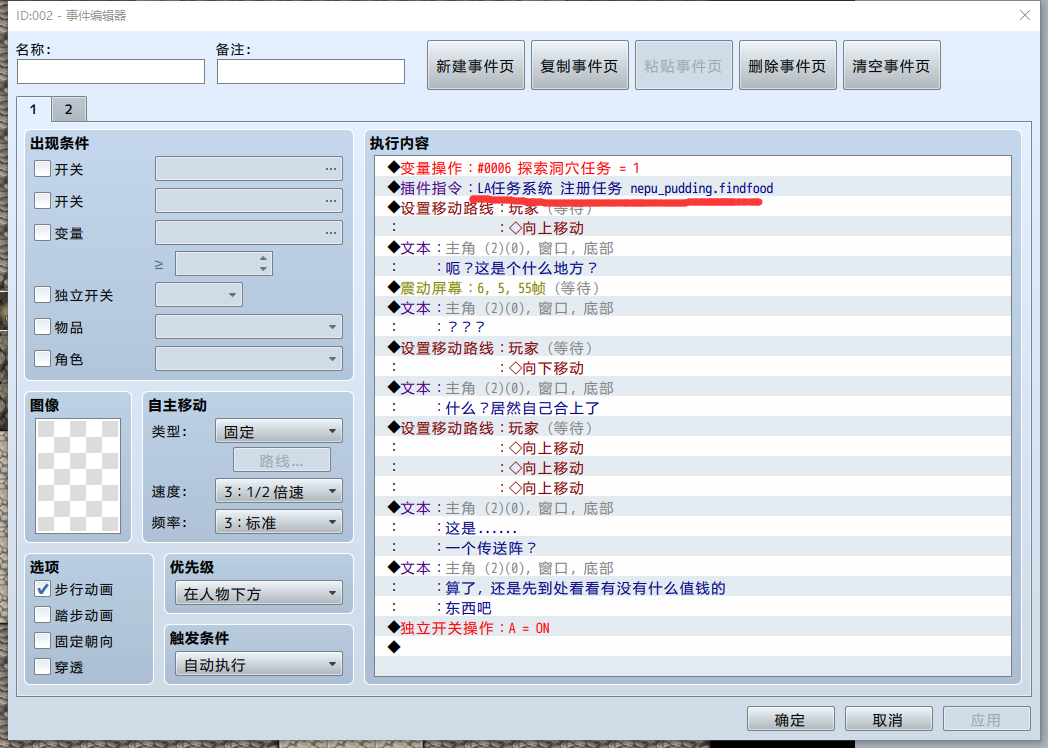Check the 穿透 option
The width and height of the screenshot is (1048, 748).
pyautogui.click(x=42, y=666)
